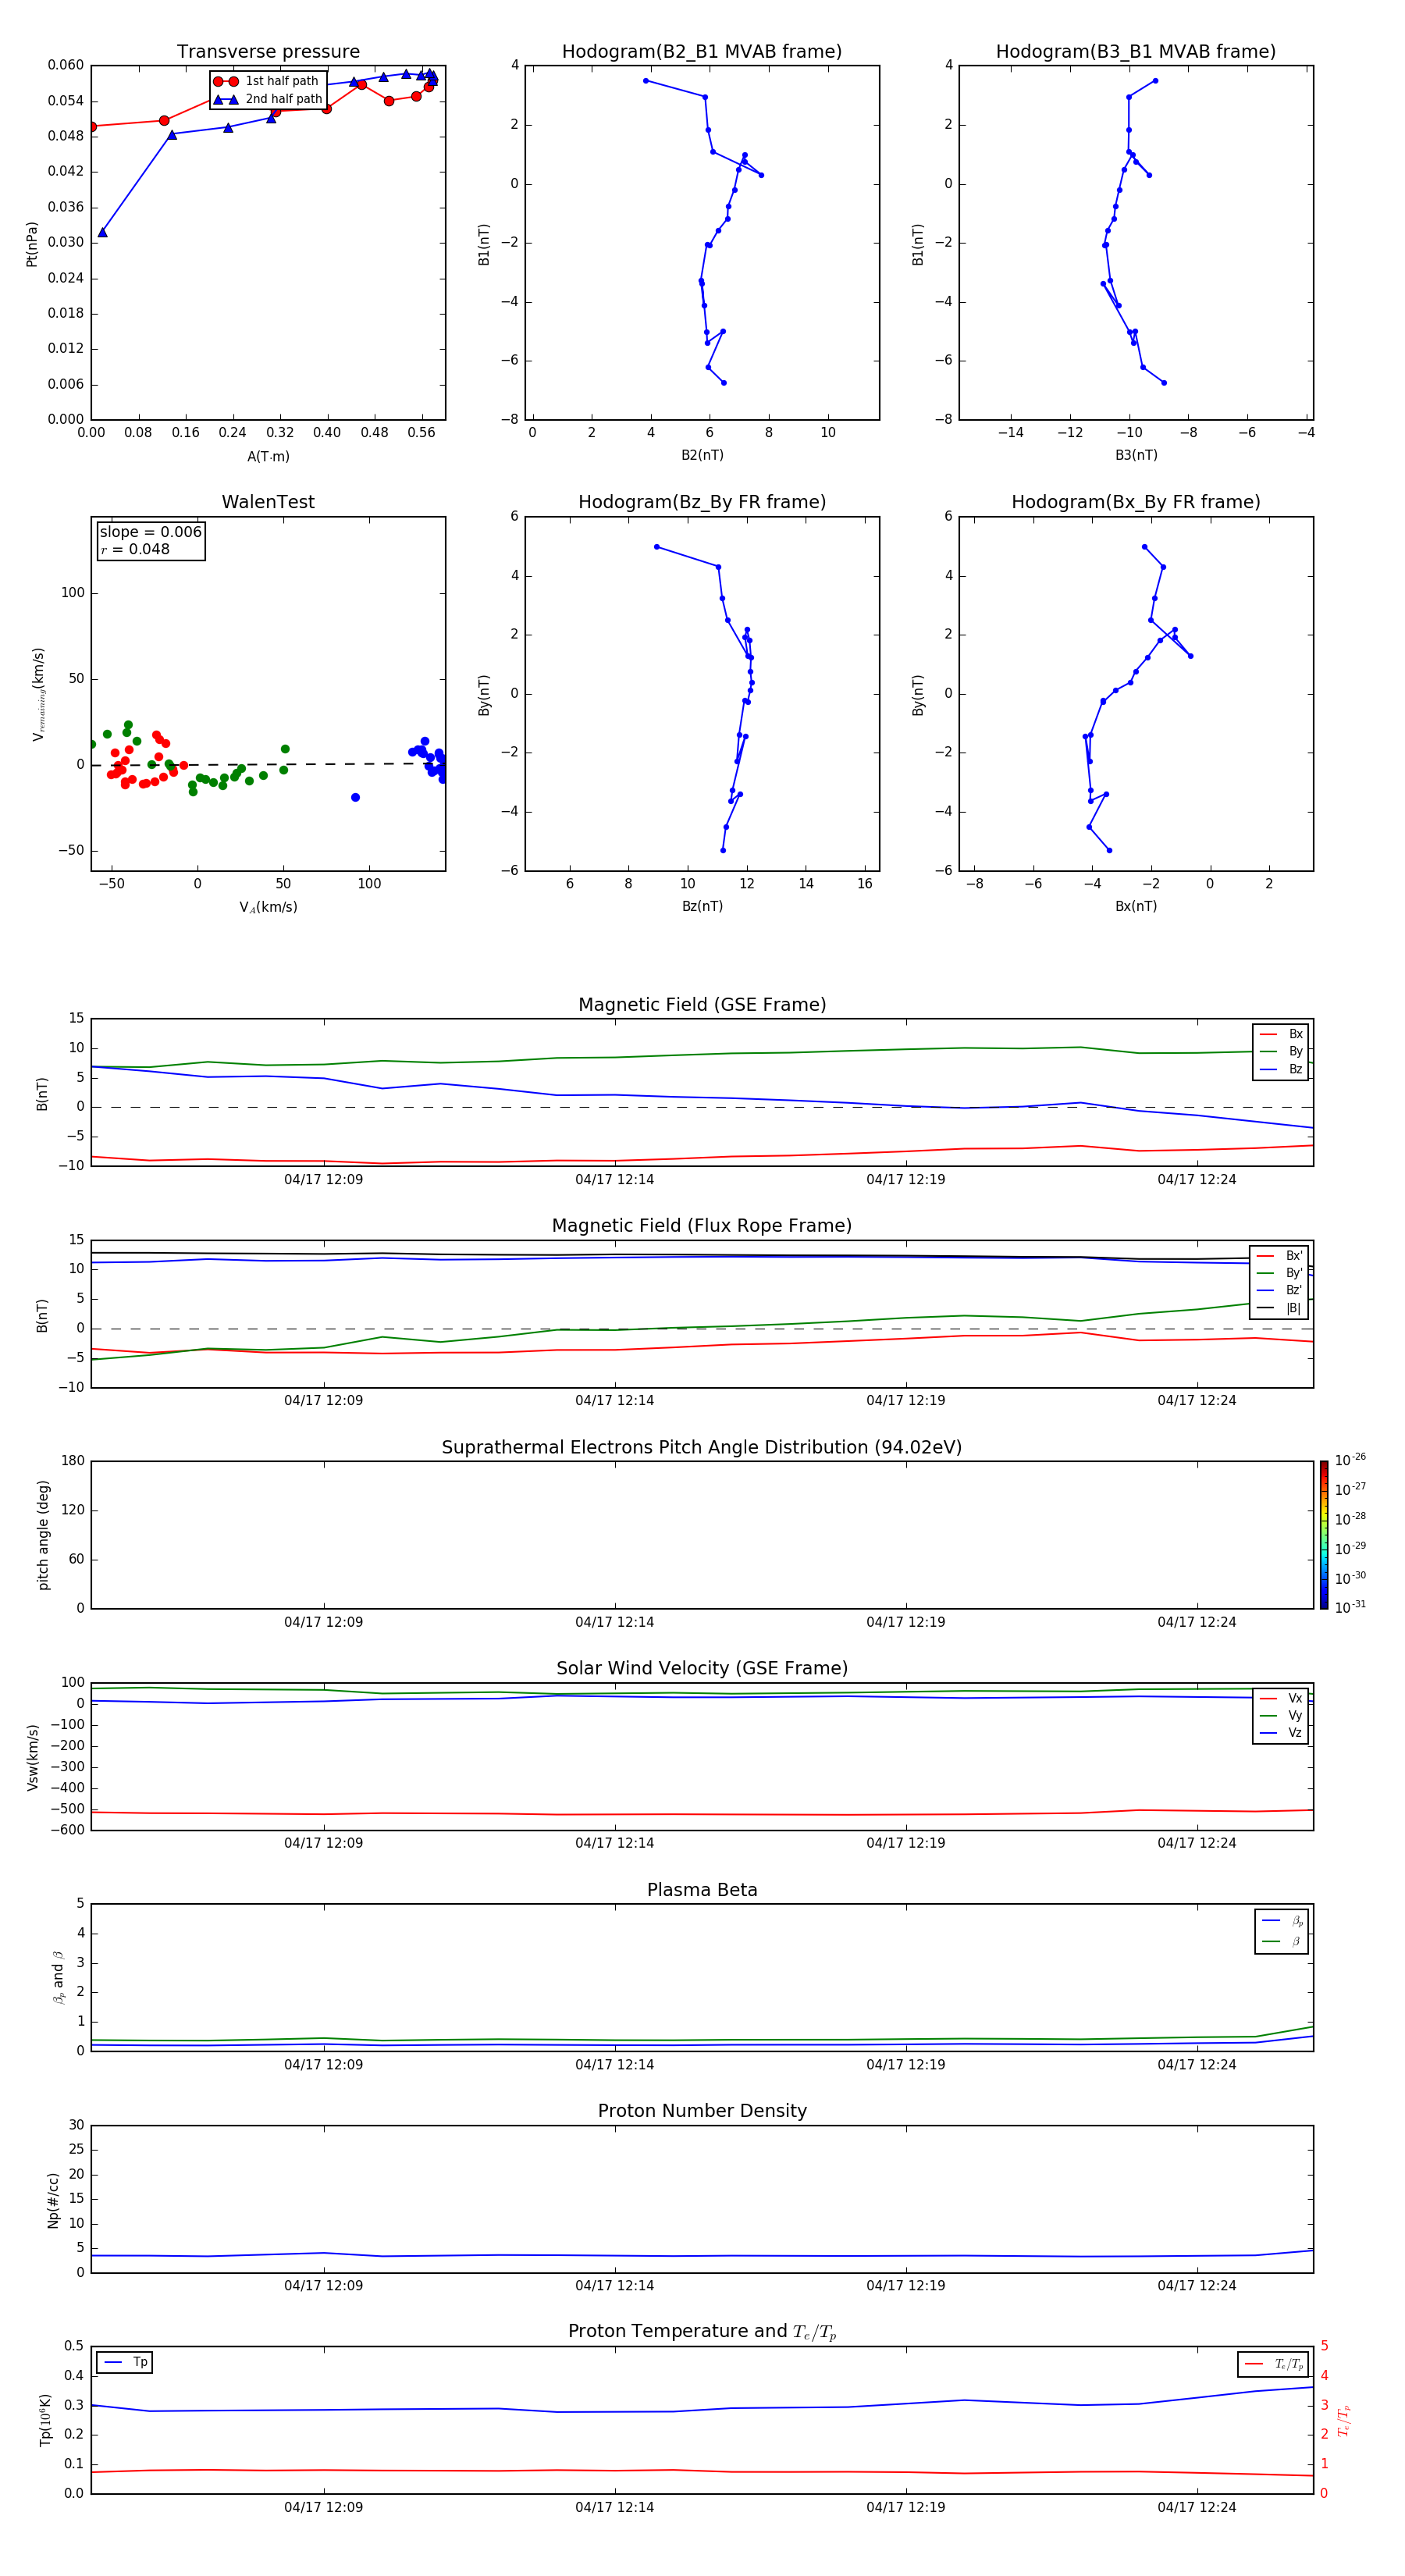The height and width of the screenshot is (2576, 1405).
Task: Click the "Magnetic Field (GSE Frame)" title
Action: pos(702,1005)
